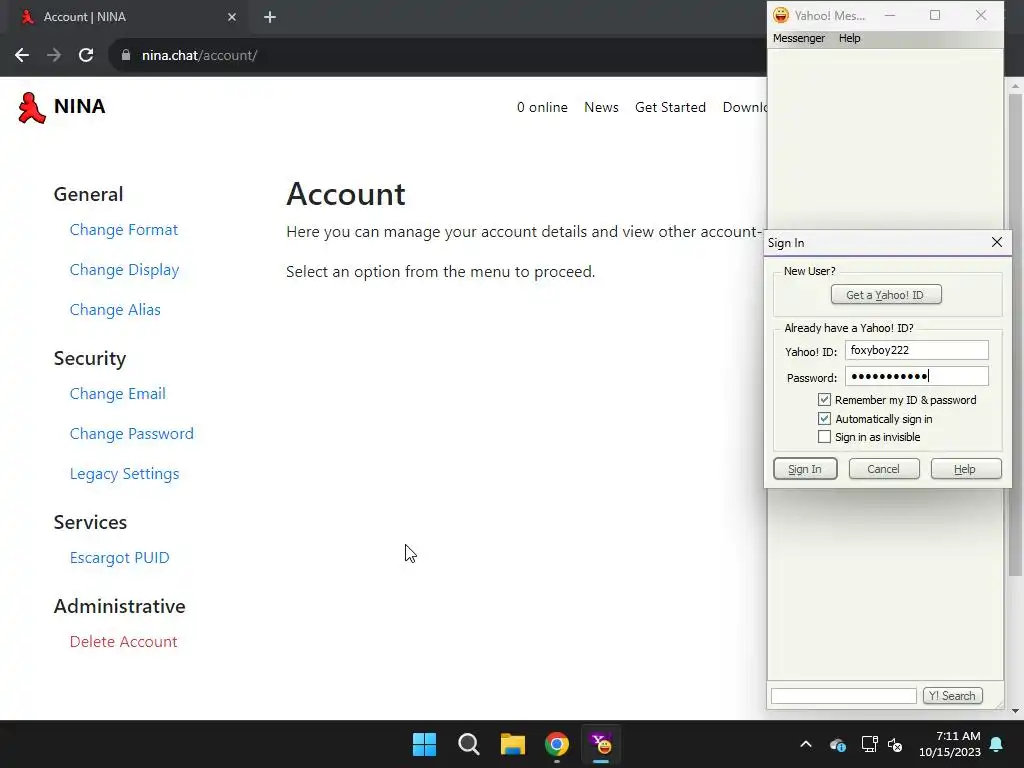1024x768 pixels.
Task: Open the Legacy Settings link
Action: (x=124, y=473)
